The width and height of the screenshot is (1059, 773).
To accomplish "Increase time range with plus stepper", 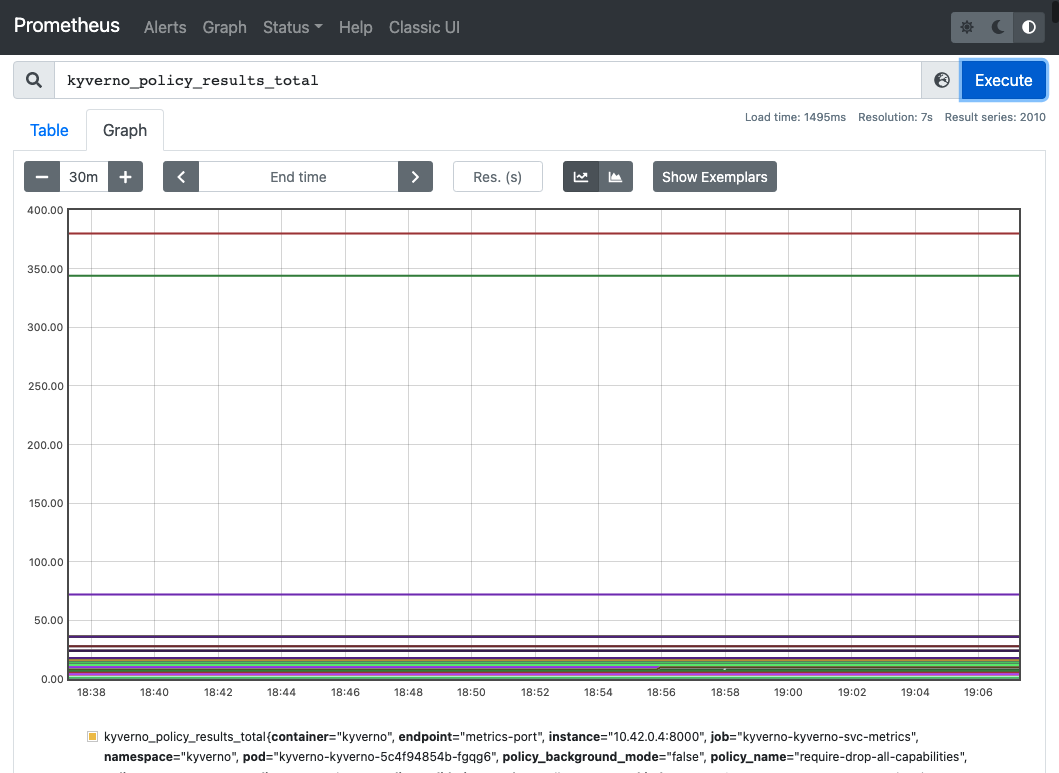I will [125, 176].
